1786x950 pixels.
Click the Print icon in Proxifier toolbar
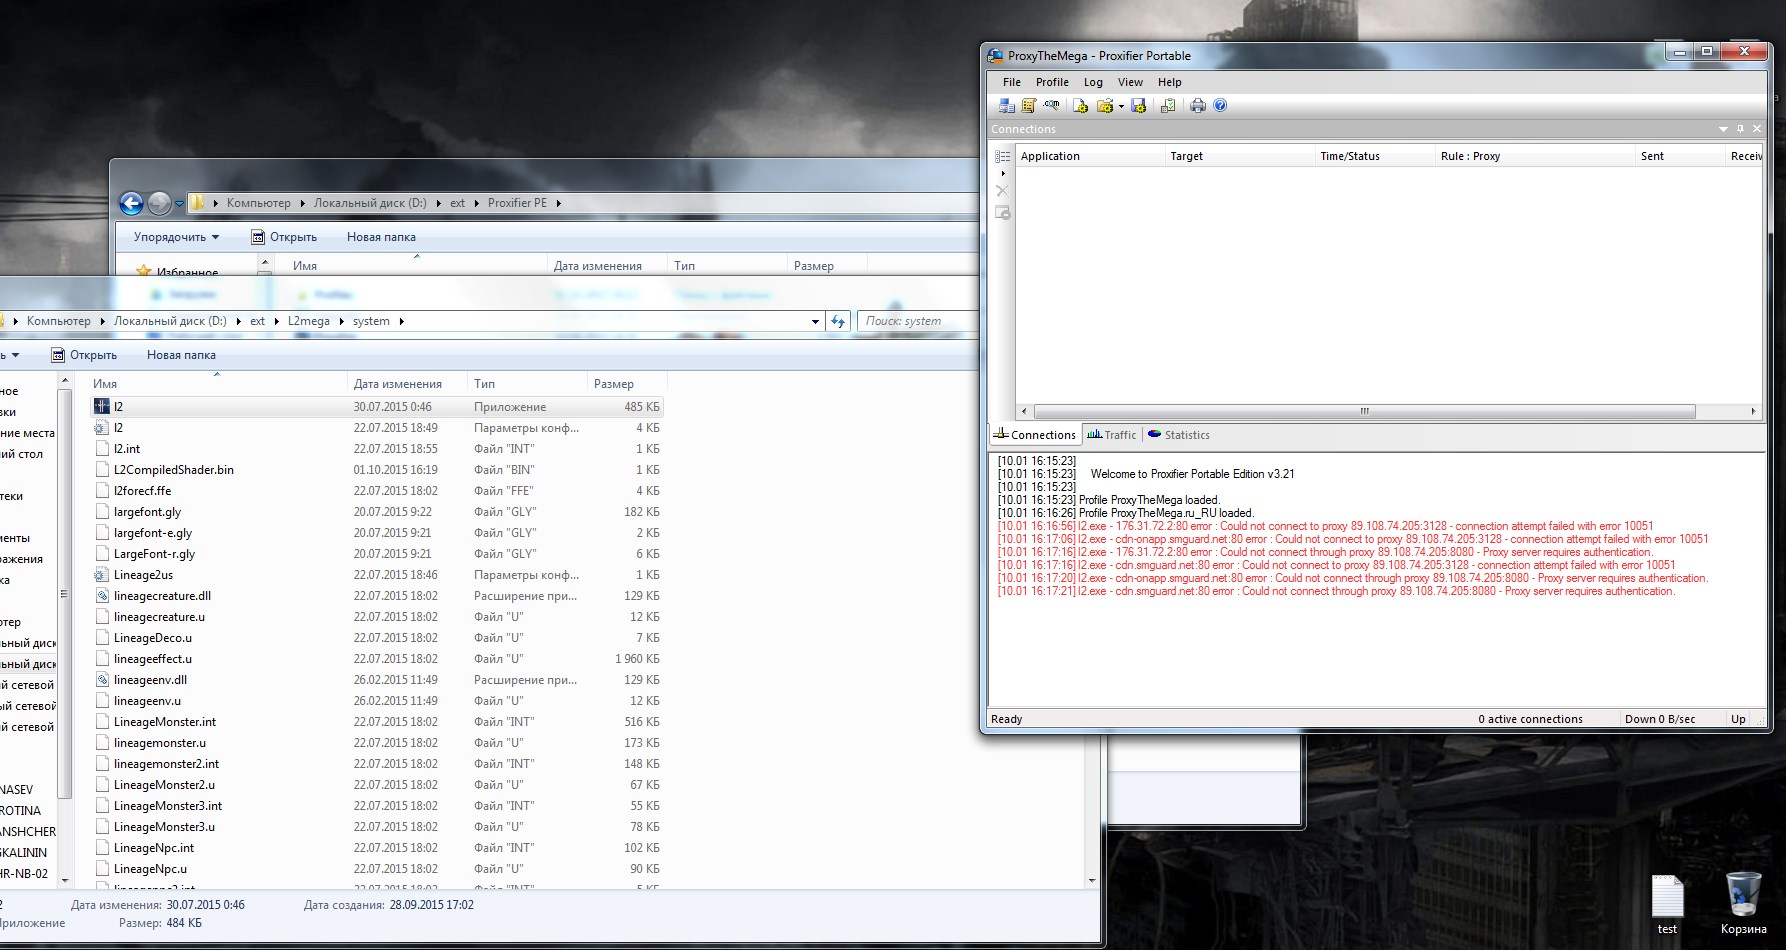click(x=1197, y=106)
